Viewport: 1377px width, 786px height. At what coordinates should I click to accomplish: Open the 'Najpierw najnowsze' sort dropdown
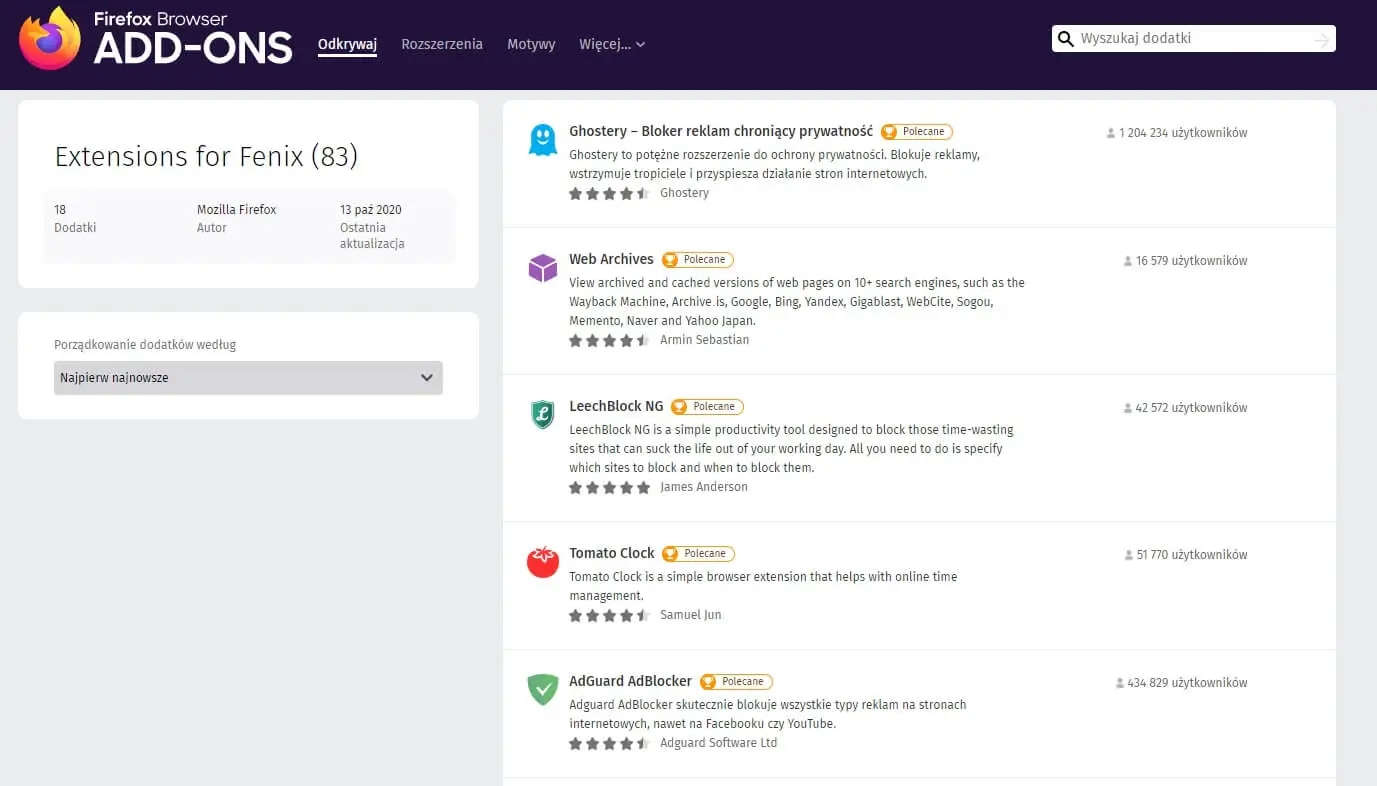pos(248,378)
